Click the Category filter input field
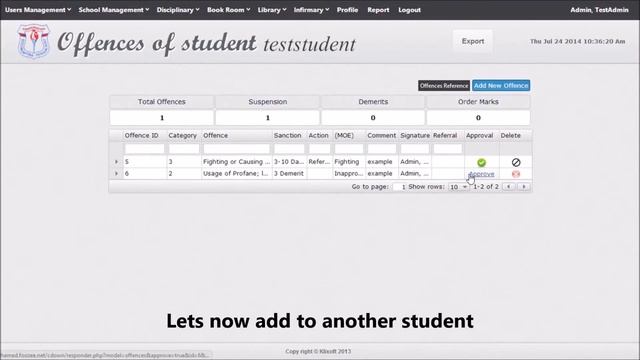This screenshot has width=640, height=360. tap(184, 149)
